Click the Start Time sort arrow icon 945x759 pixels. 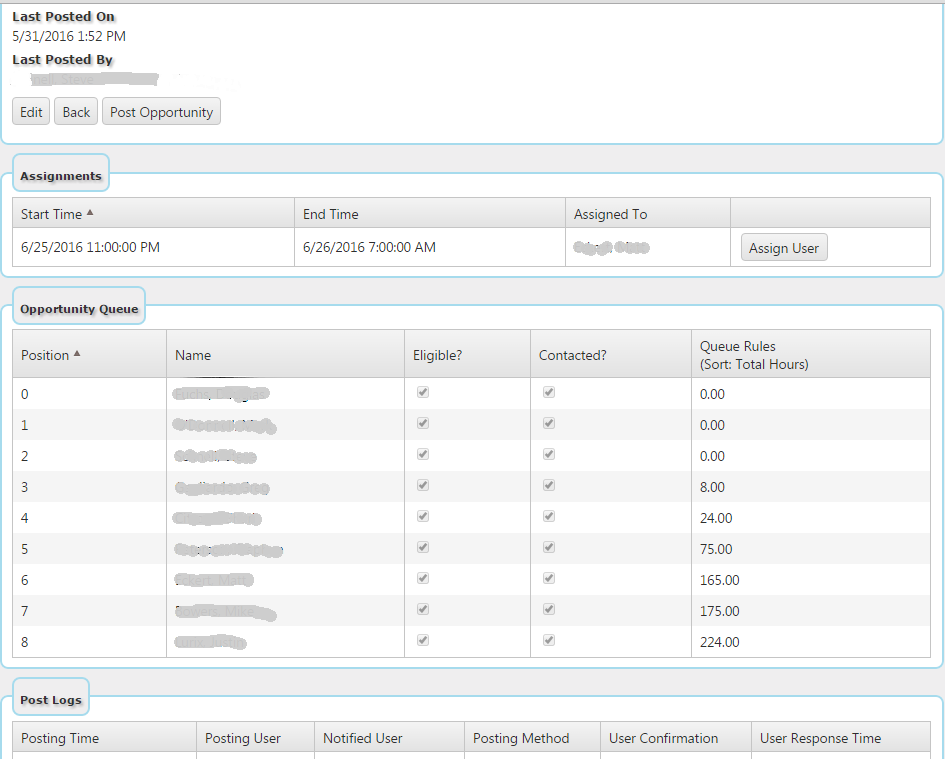90,212
